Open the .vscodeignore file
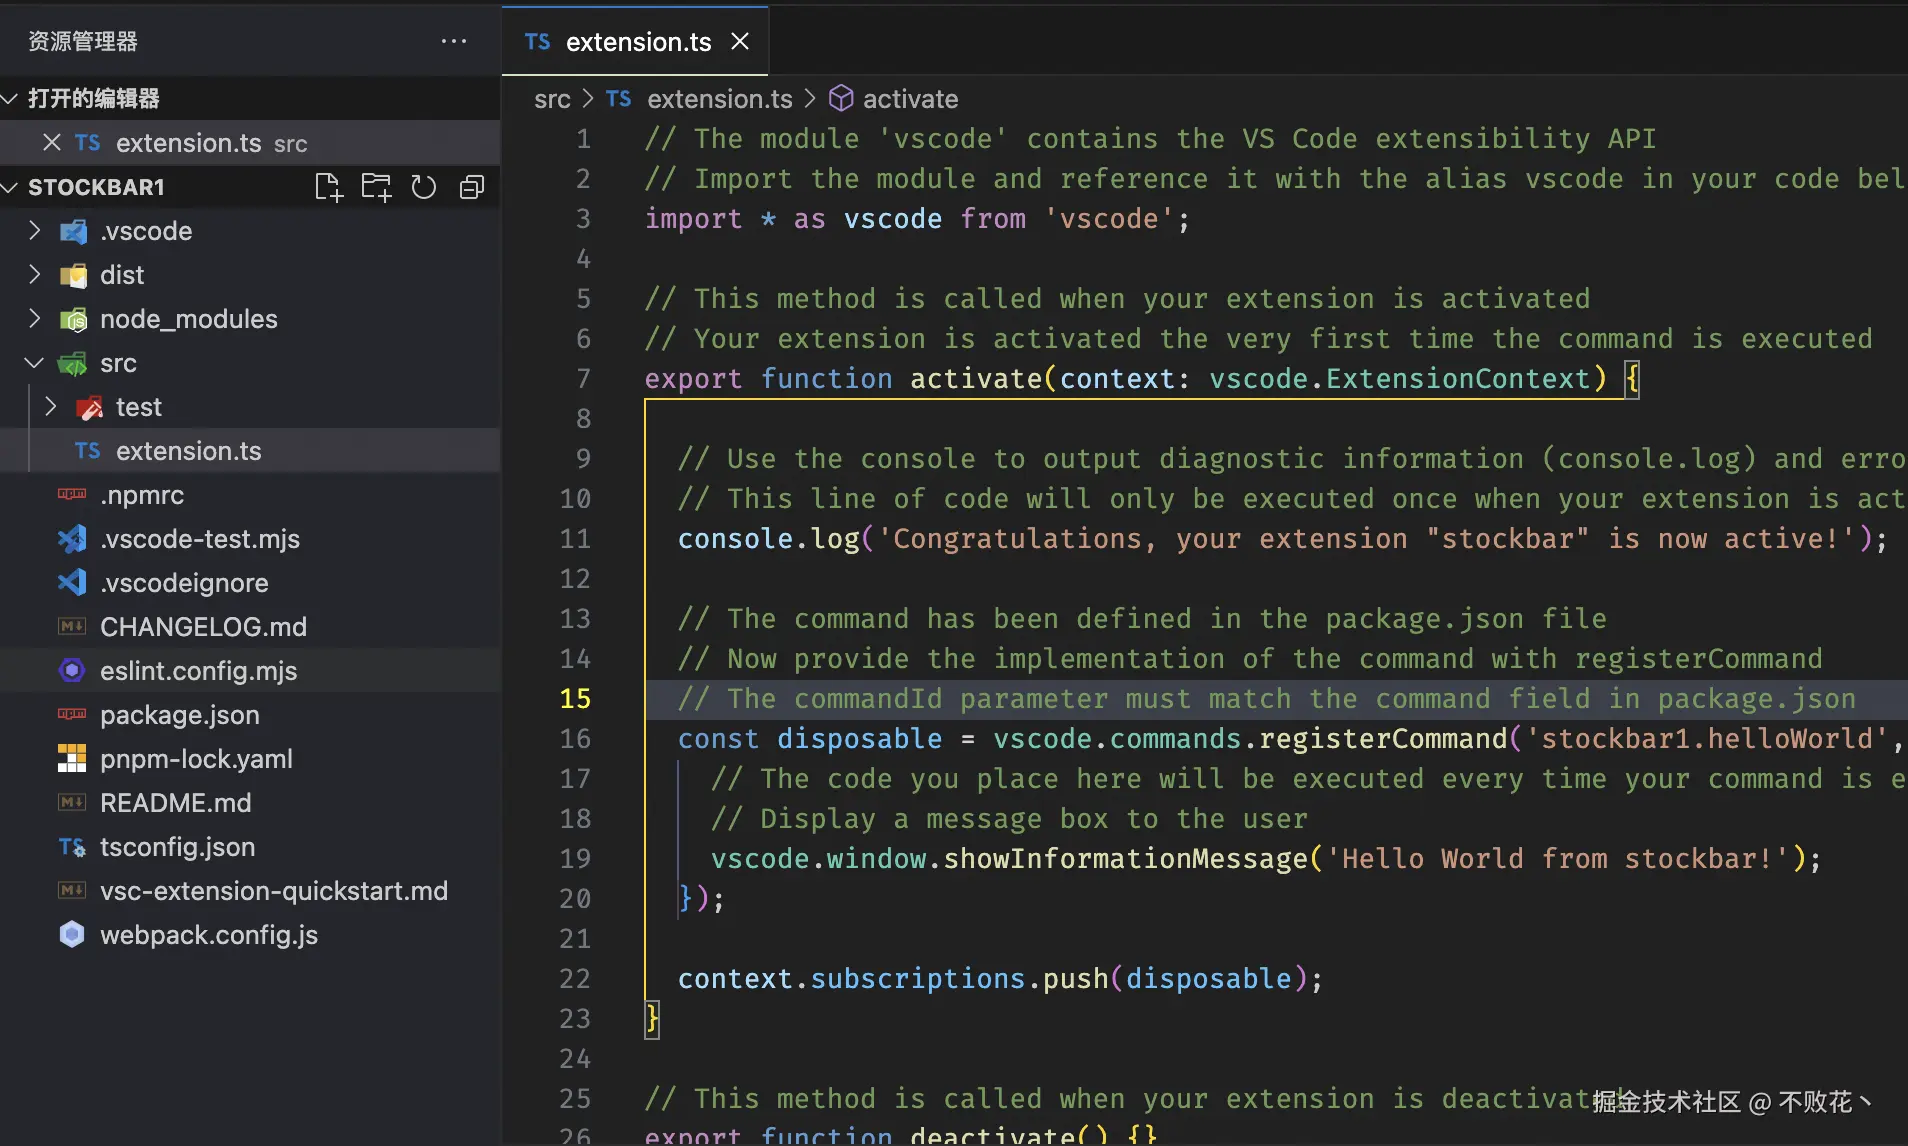 click(x=250, y=583)
